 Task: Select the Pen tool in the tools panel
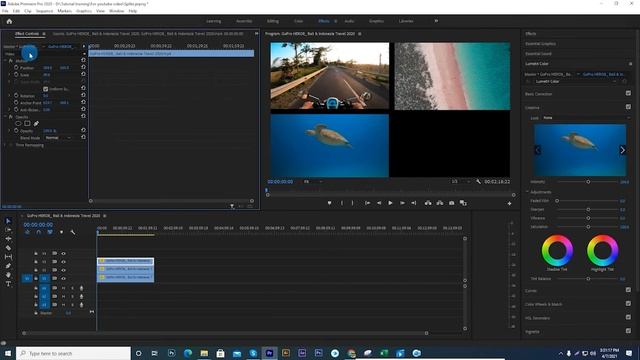pyautogui.click(x=8, y=266)
